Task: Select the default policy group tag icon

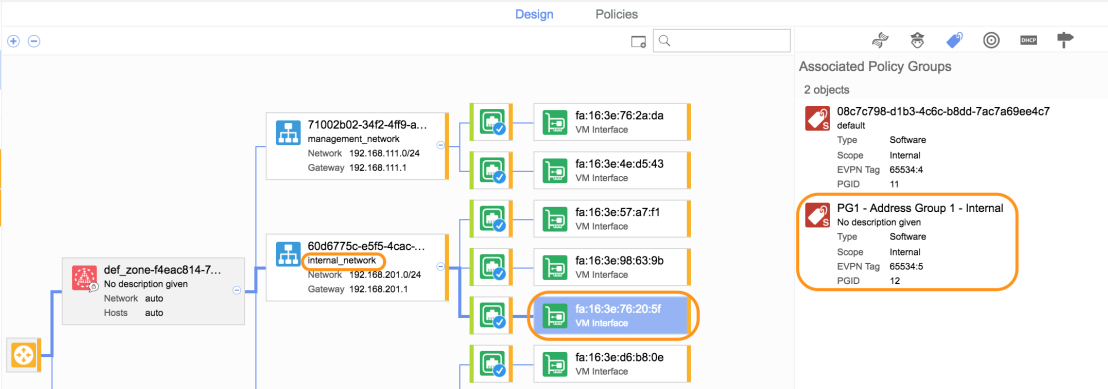Action: (818, 118)
